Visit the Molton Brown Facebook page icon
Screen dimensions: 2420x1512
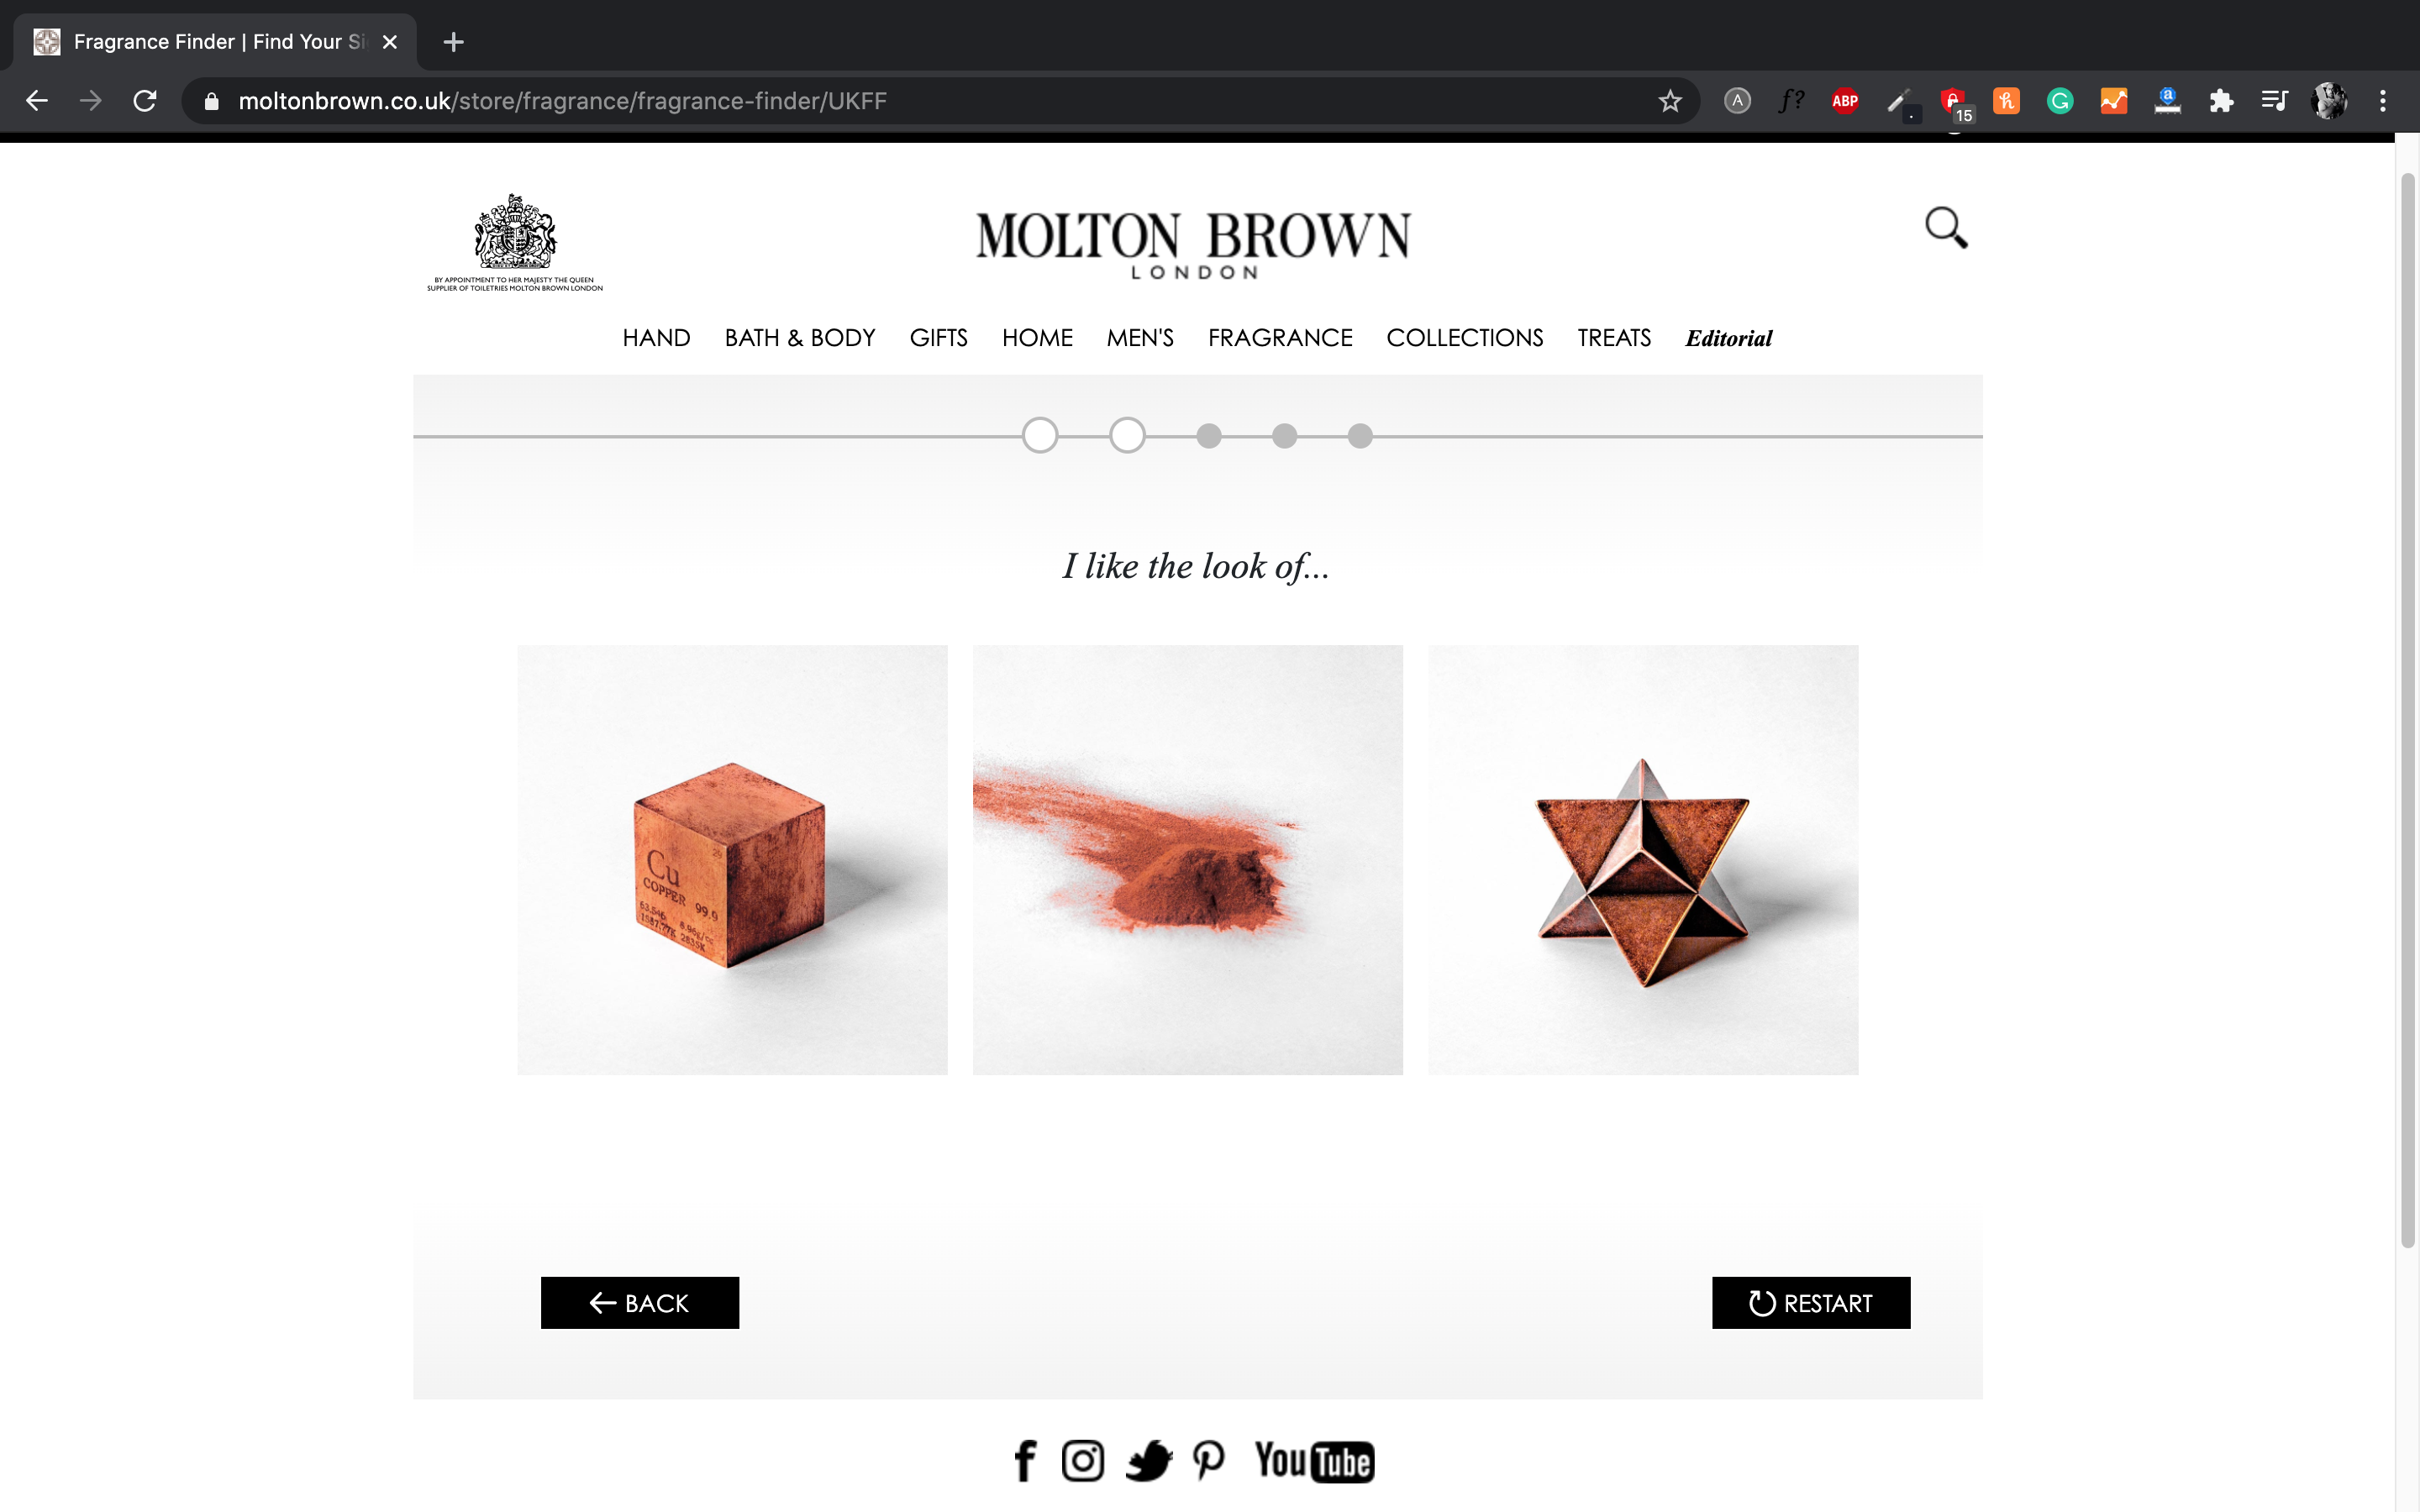pyautogui.click(x=1025, y=1461)
